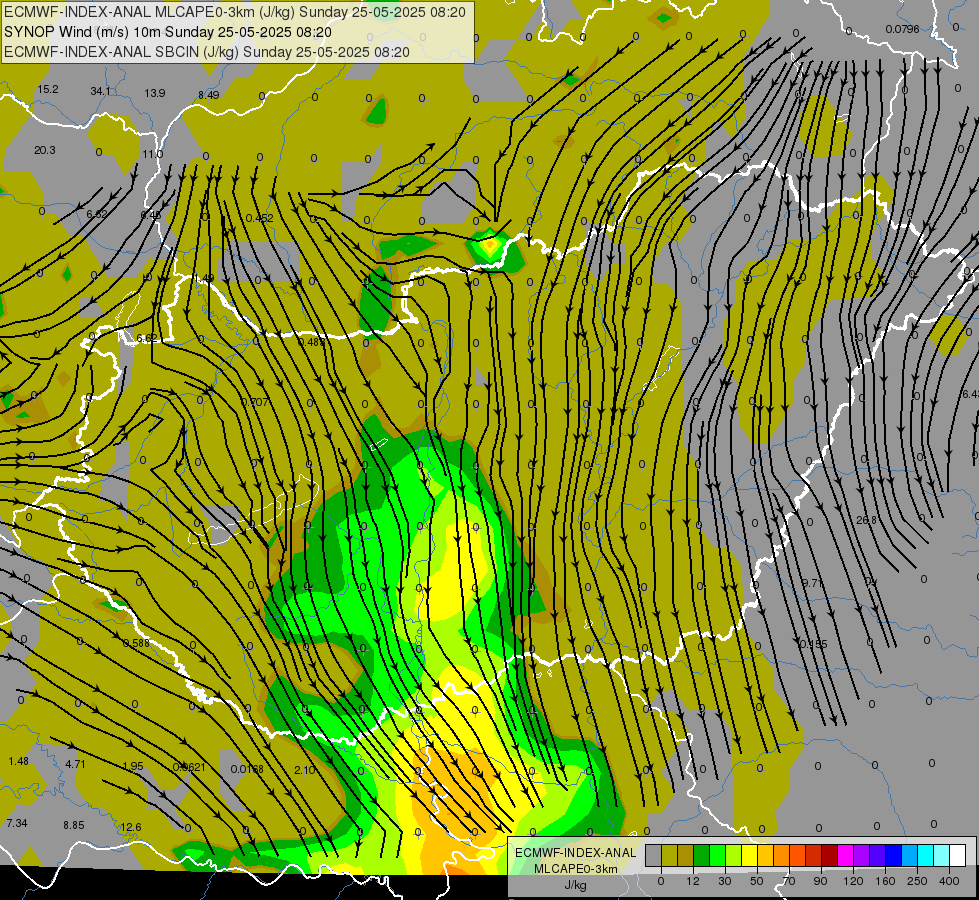Click legend tick value 160

click(885, 881)
